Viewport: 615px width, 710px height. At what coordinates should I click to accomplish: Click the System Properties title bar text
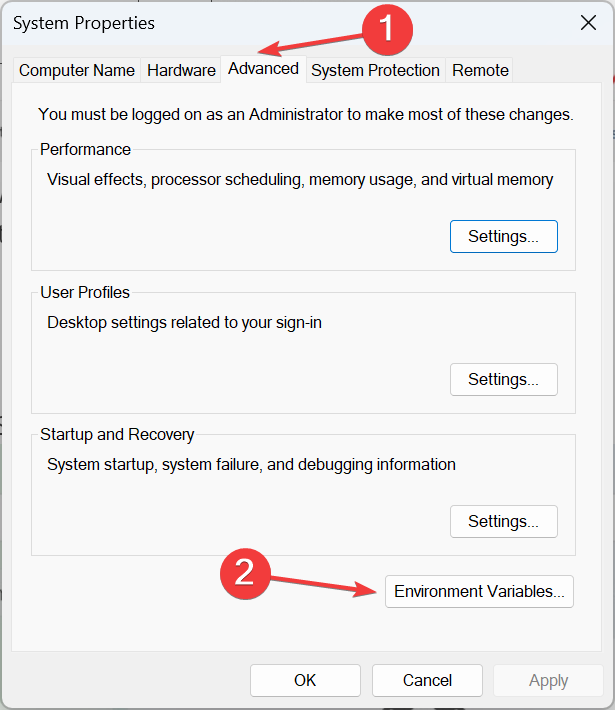click(x=84, y=23)
